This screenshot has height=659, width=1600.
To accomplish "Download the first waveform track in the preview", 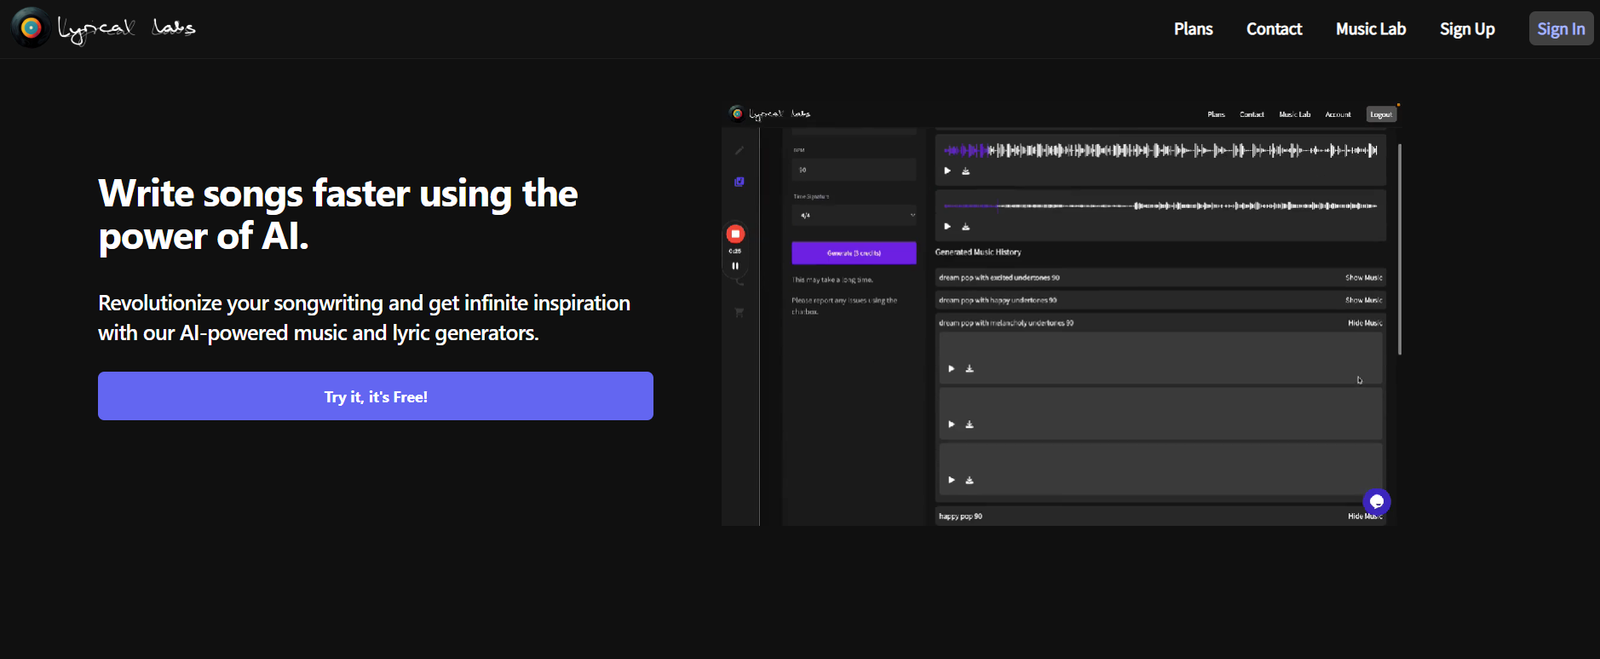I will click(966, 171).
